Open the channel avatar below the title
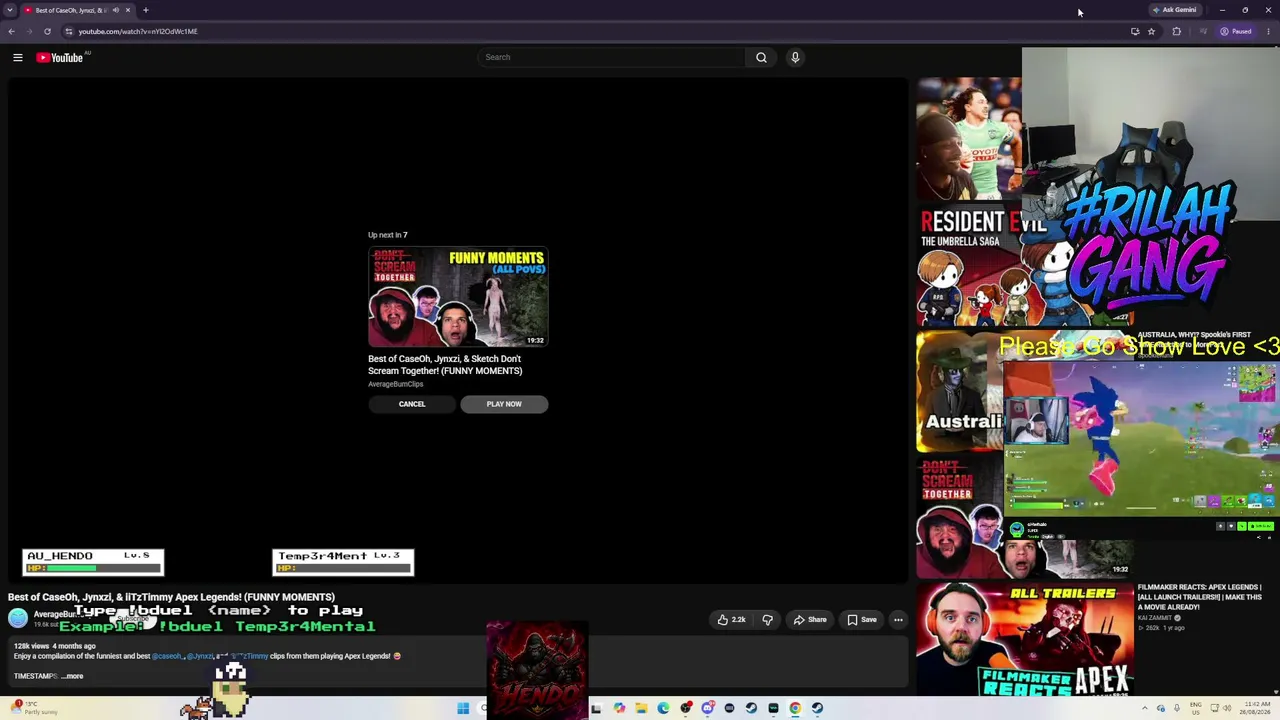 (18, 618)
